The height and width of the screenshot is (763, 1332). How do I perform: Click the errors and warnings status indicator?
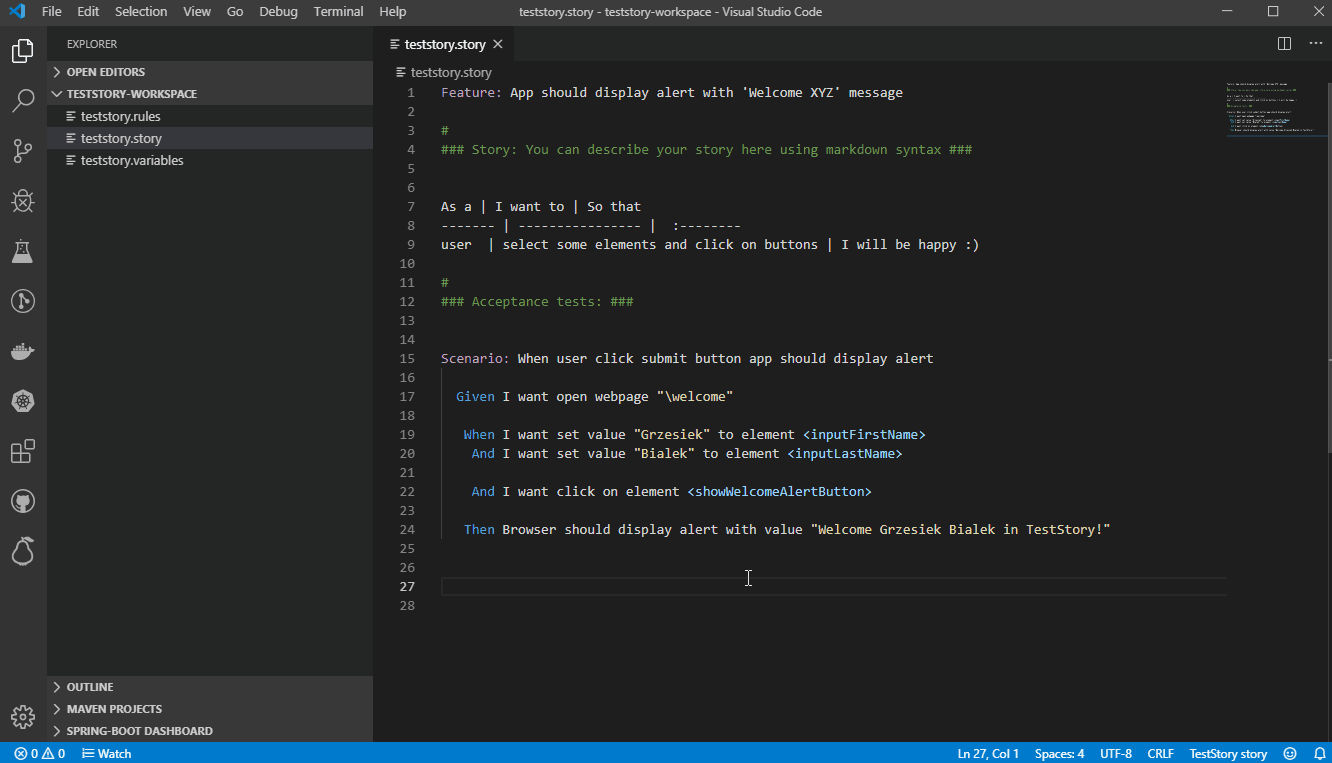coord(40,753)
